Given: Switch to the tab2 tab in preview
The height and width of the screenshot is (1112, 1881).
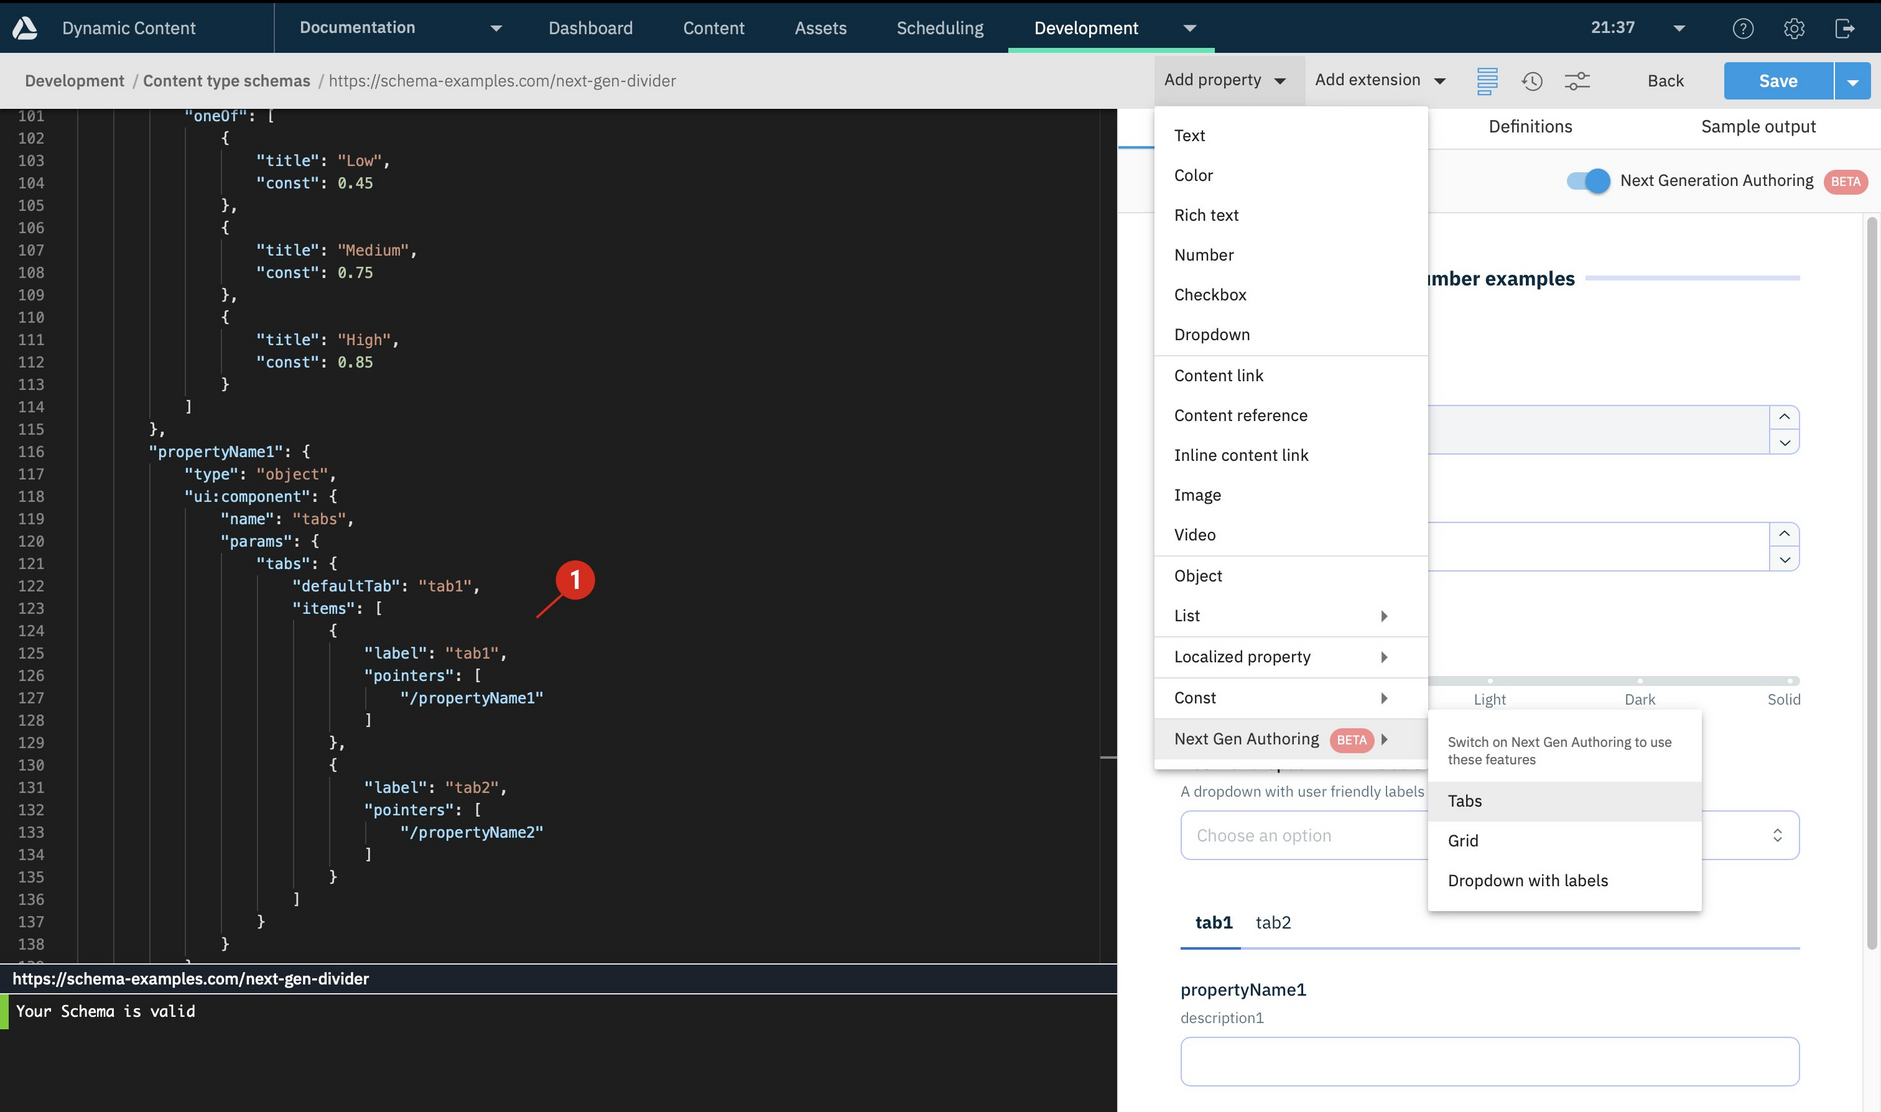Looking at the screenshot, I should click(x=1273, y=922).
